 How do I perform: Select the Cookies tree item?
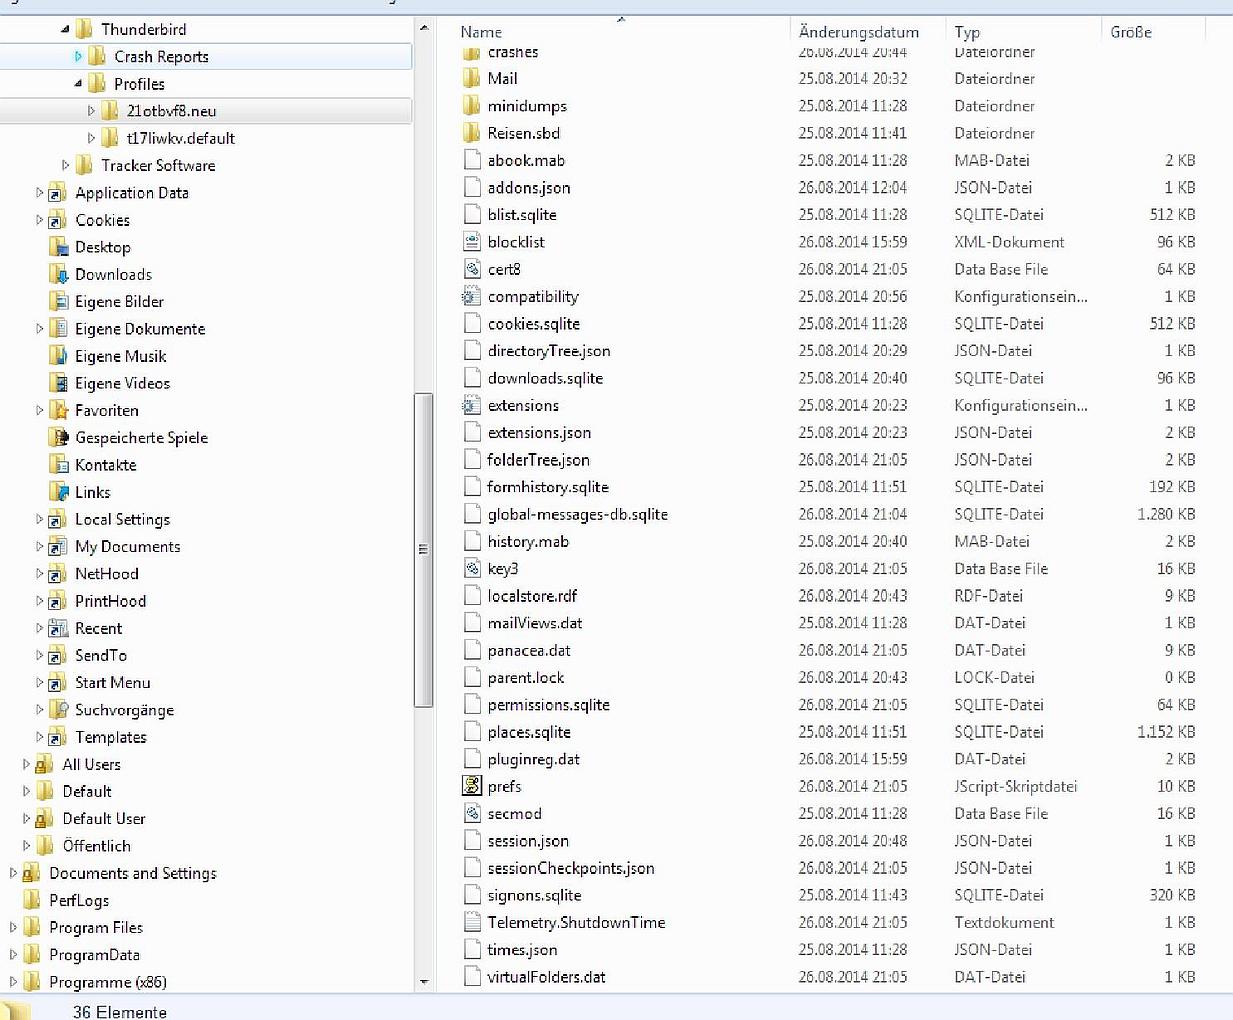click(x=102, y=220)
